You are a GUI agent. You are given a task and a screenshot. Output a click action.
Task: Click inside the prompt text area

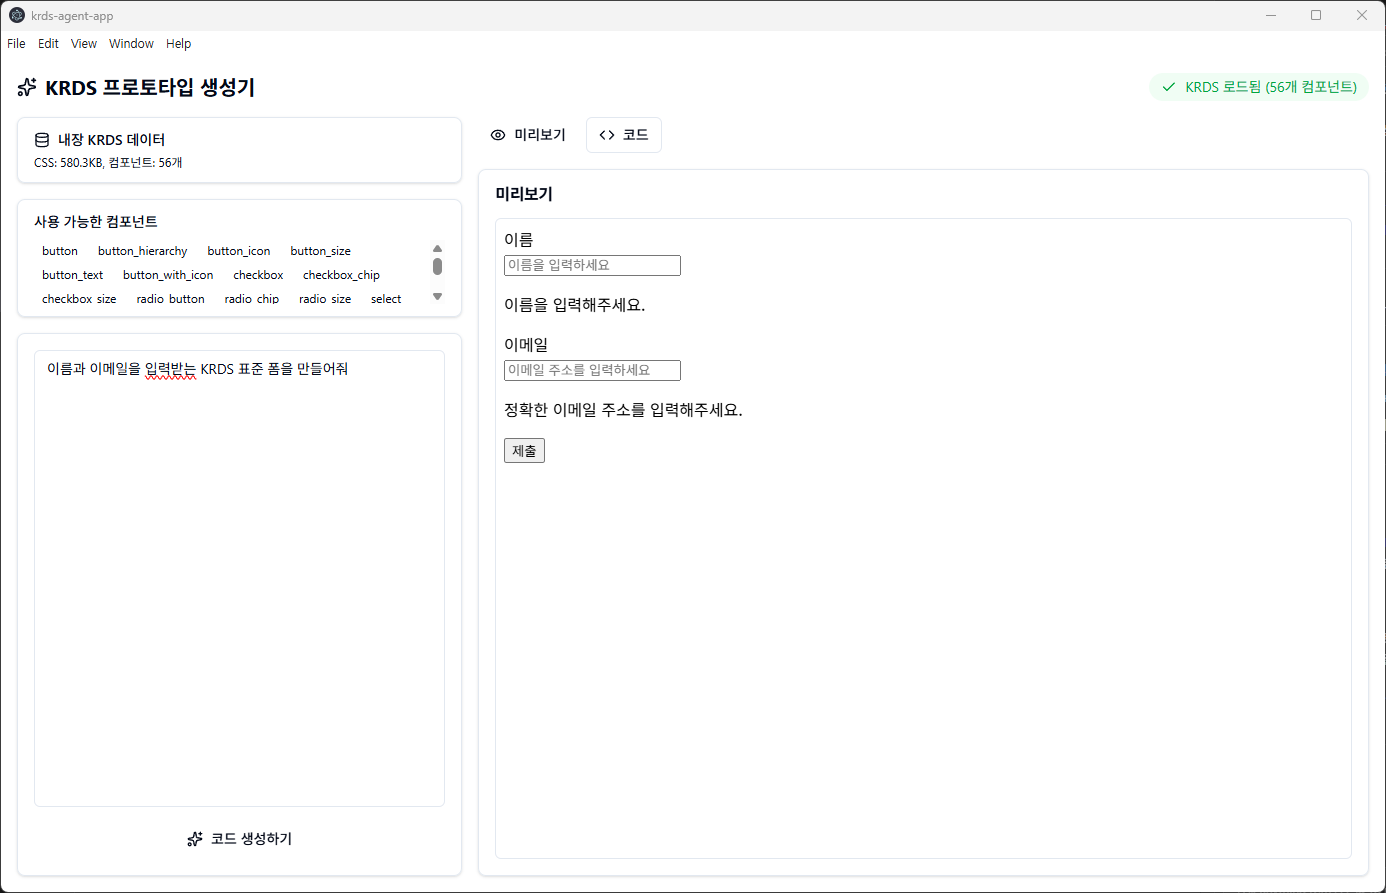click(x=239, y=578)
